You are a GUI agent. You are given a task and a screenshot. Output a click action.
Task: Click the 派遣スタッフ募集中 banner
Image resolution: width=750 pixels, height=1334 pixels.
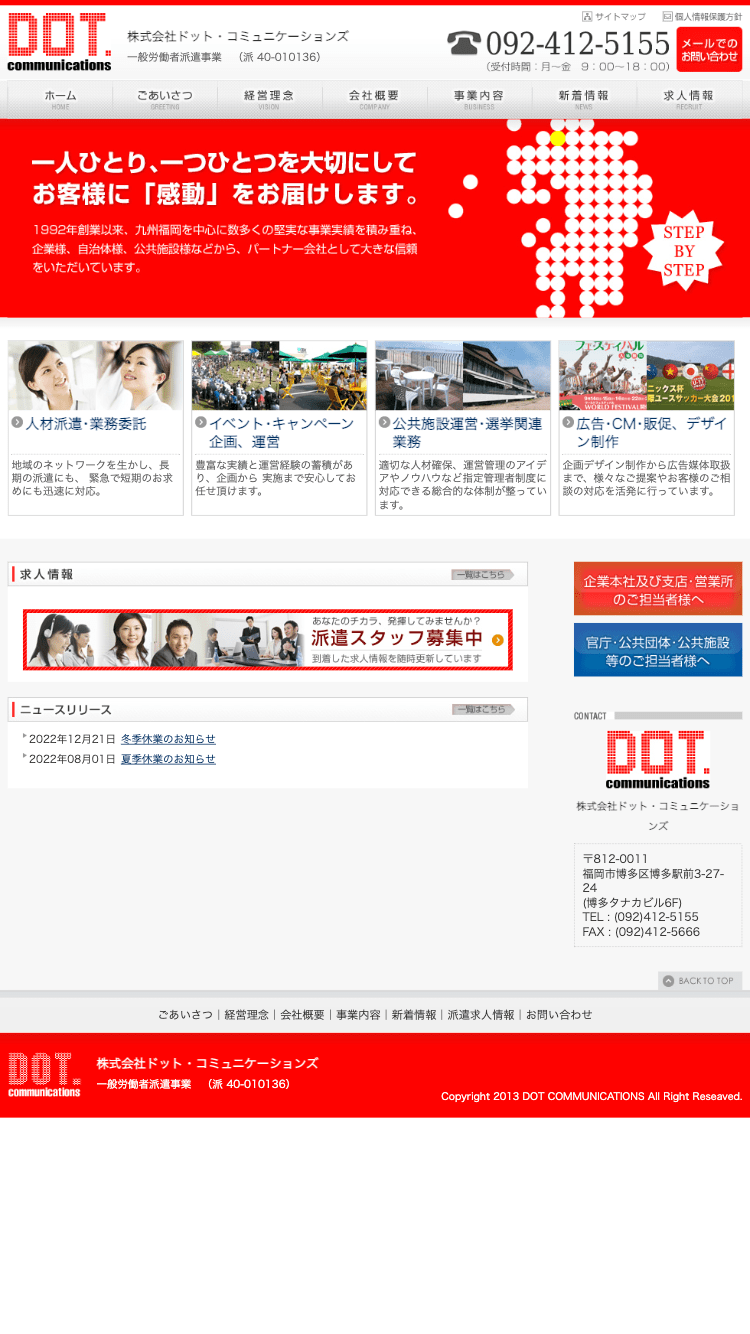click(x=268, y=640)
